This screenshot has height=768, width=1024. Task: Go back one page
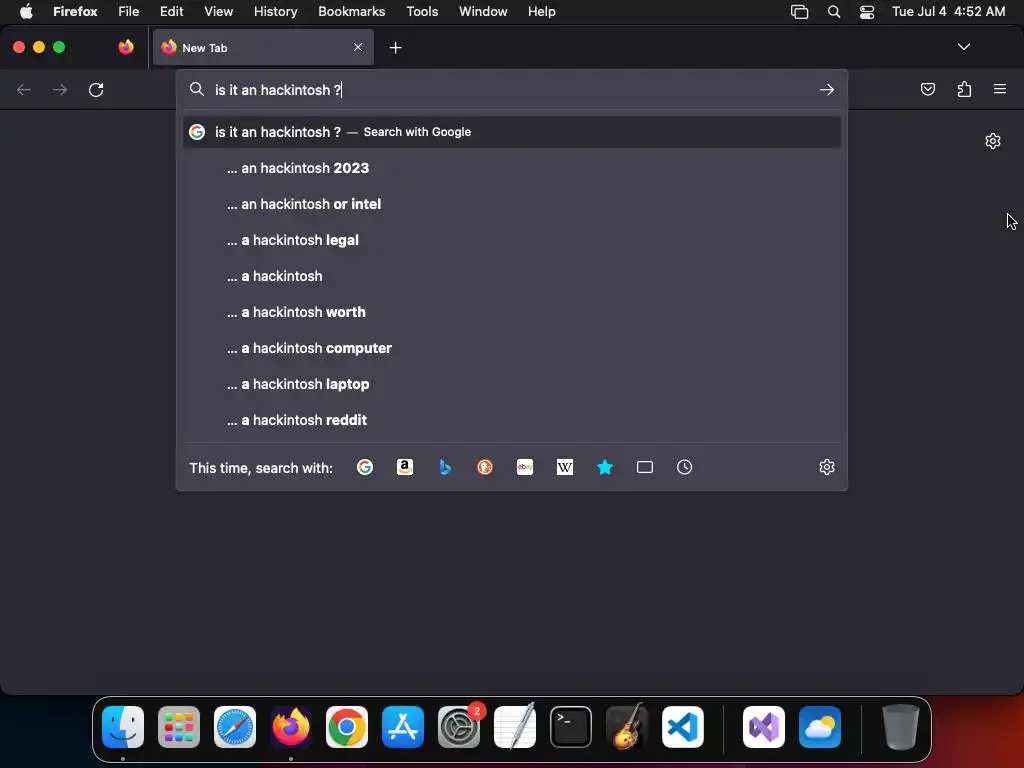tap(24, 89)
